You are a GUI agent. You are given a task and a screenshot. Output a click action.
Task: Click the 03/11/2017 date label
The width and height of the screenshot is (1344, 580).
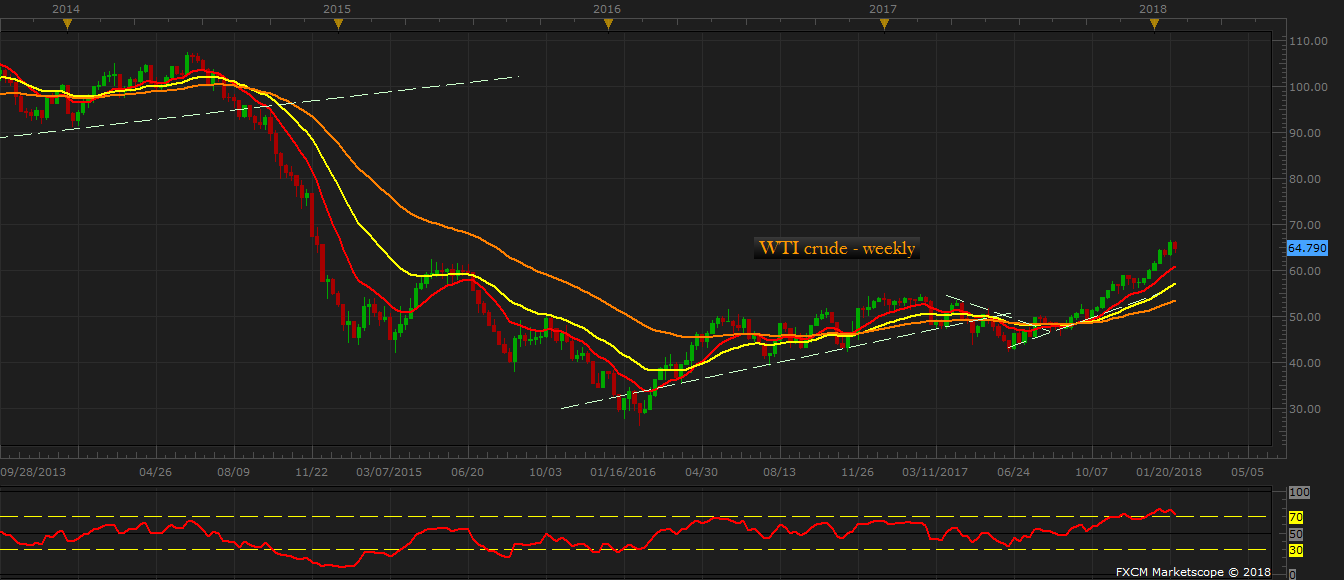click(x=935, y=471)
